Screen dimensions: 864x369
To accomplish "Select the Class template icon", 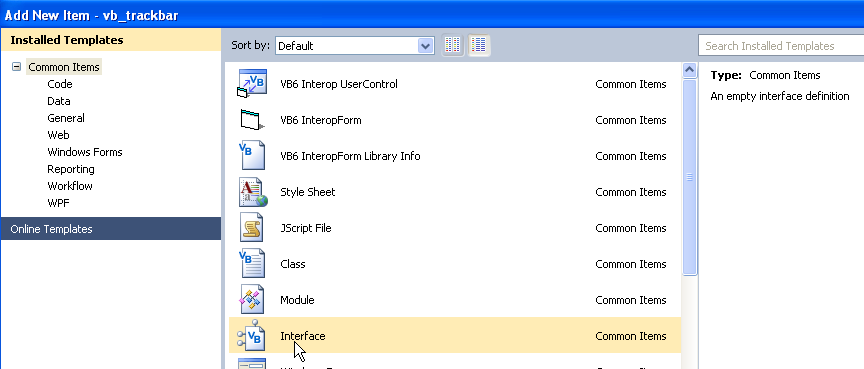I will pyautogui.click(x=252, y=264).
